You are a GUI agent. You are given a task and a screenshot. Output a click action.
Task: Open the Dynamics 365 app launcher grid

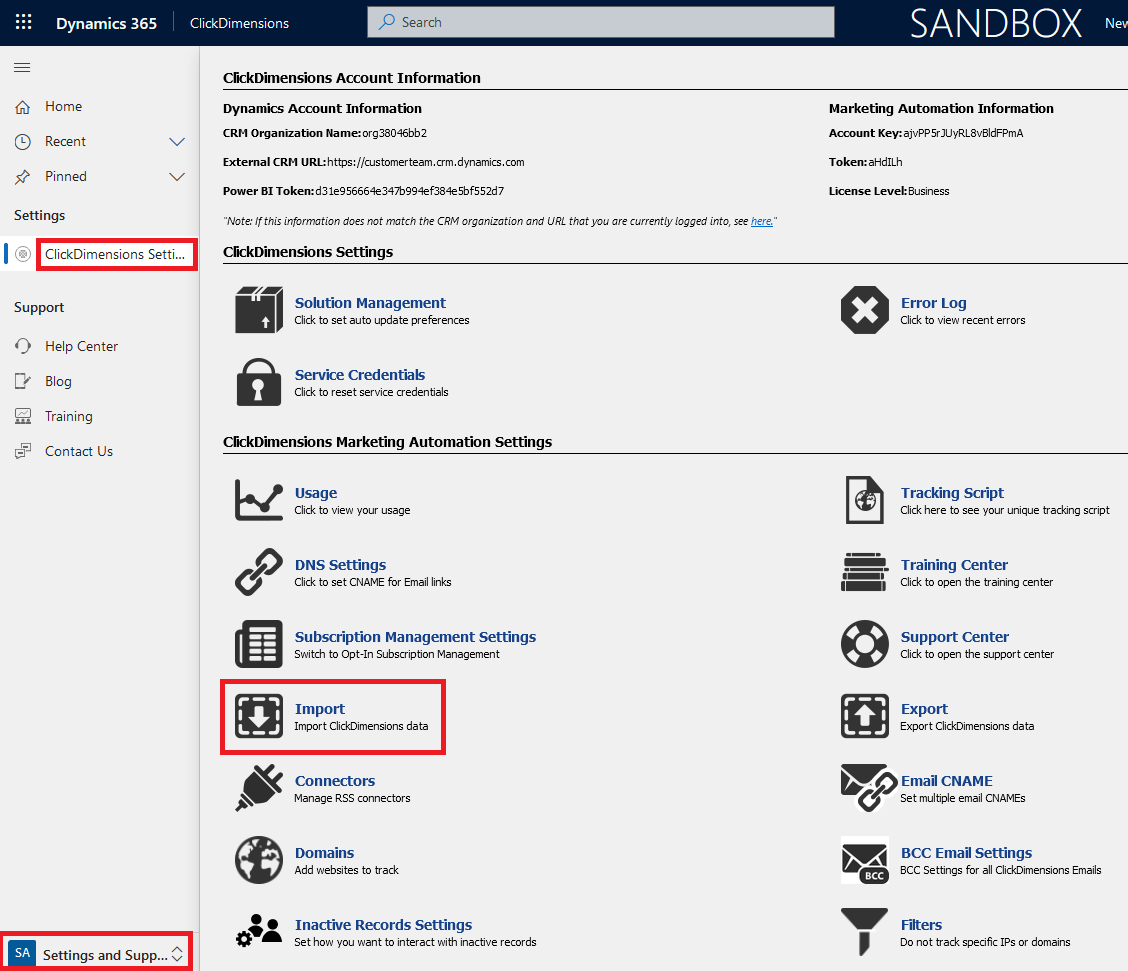coord(23,22)
